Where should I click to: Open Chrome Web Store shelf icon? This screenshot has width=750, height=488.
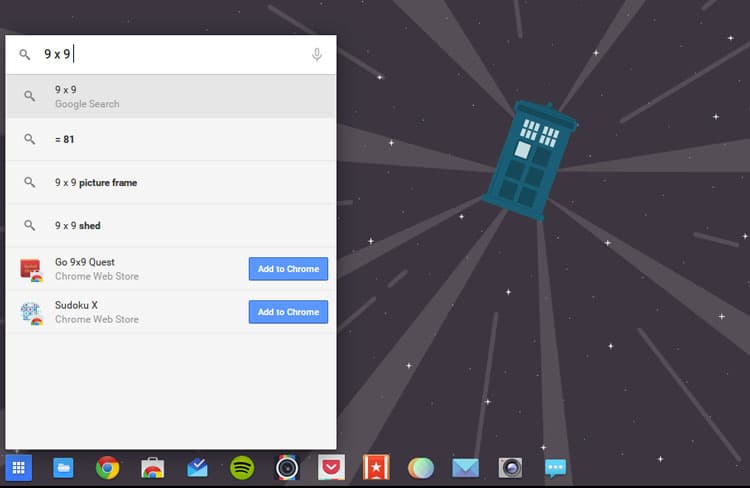(x=153, y=467)
